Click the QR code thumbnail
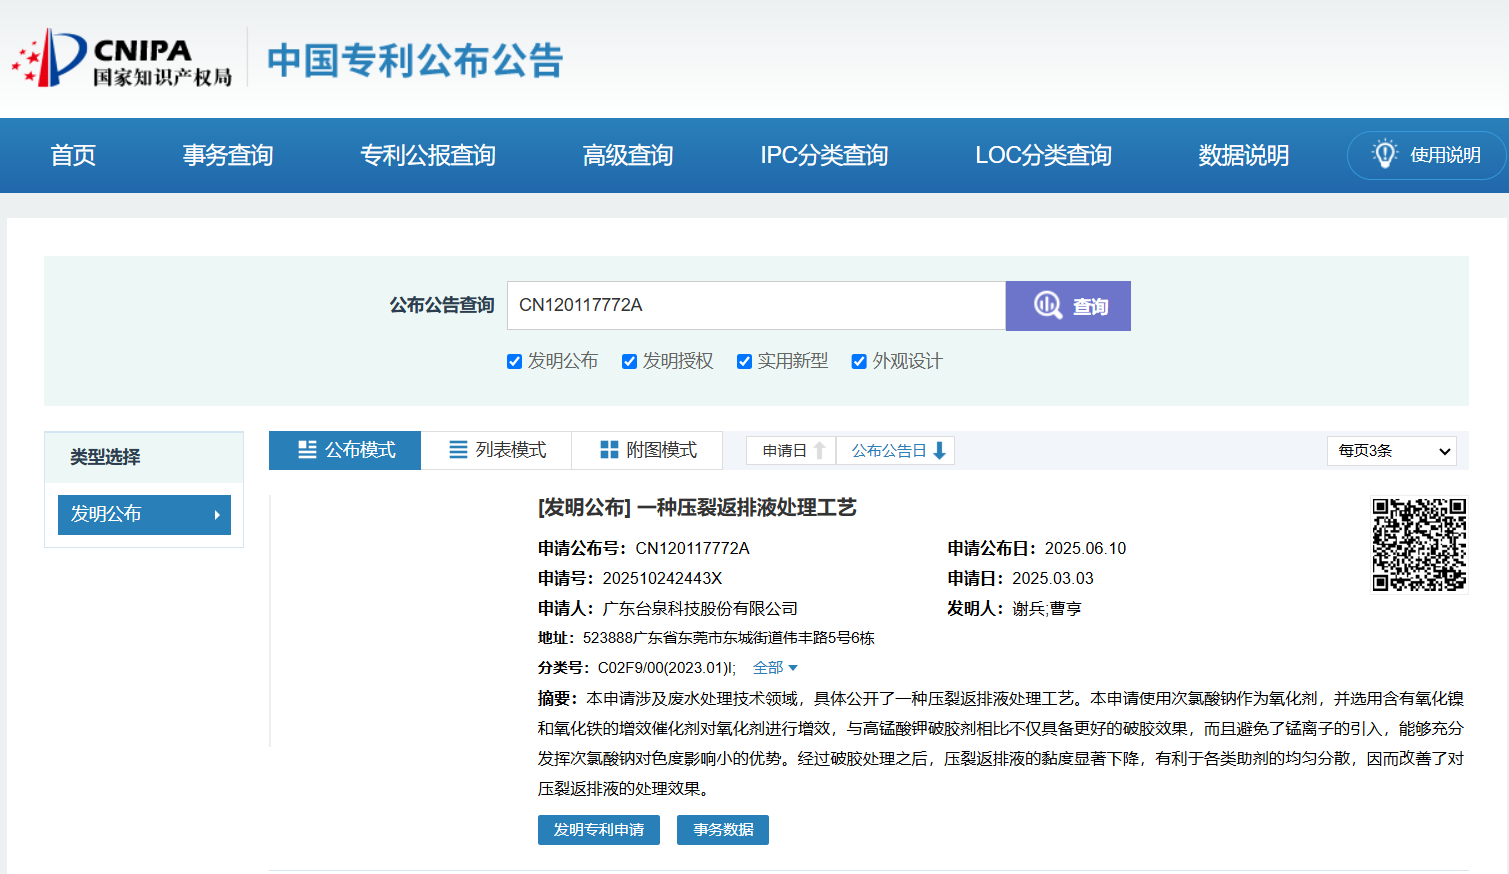This screenshot has height=874, width=1509. point(1418,545)
